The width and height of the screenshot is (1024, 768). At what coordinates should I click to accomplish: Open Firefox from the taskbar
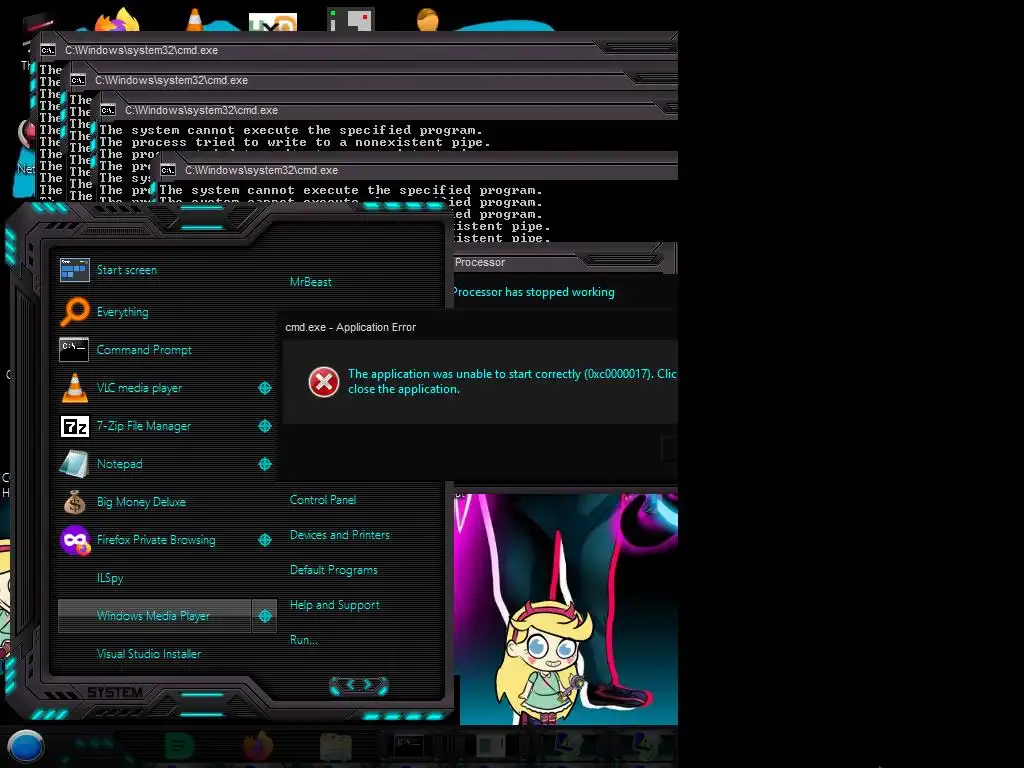pyautogui.click(x=258, y=746)
